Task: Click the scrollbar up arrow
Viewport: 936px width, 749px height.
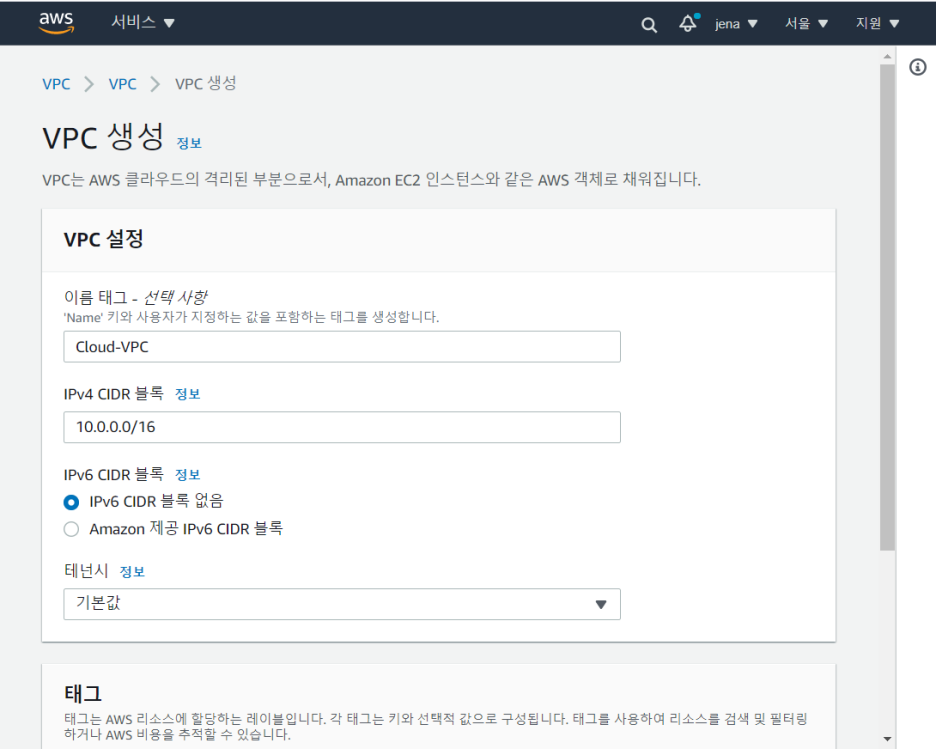Action: (888, 56)
